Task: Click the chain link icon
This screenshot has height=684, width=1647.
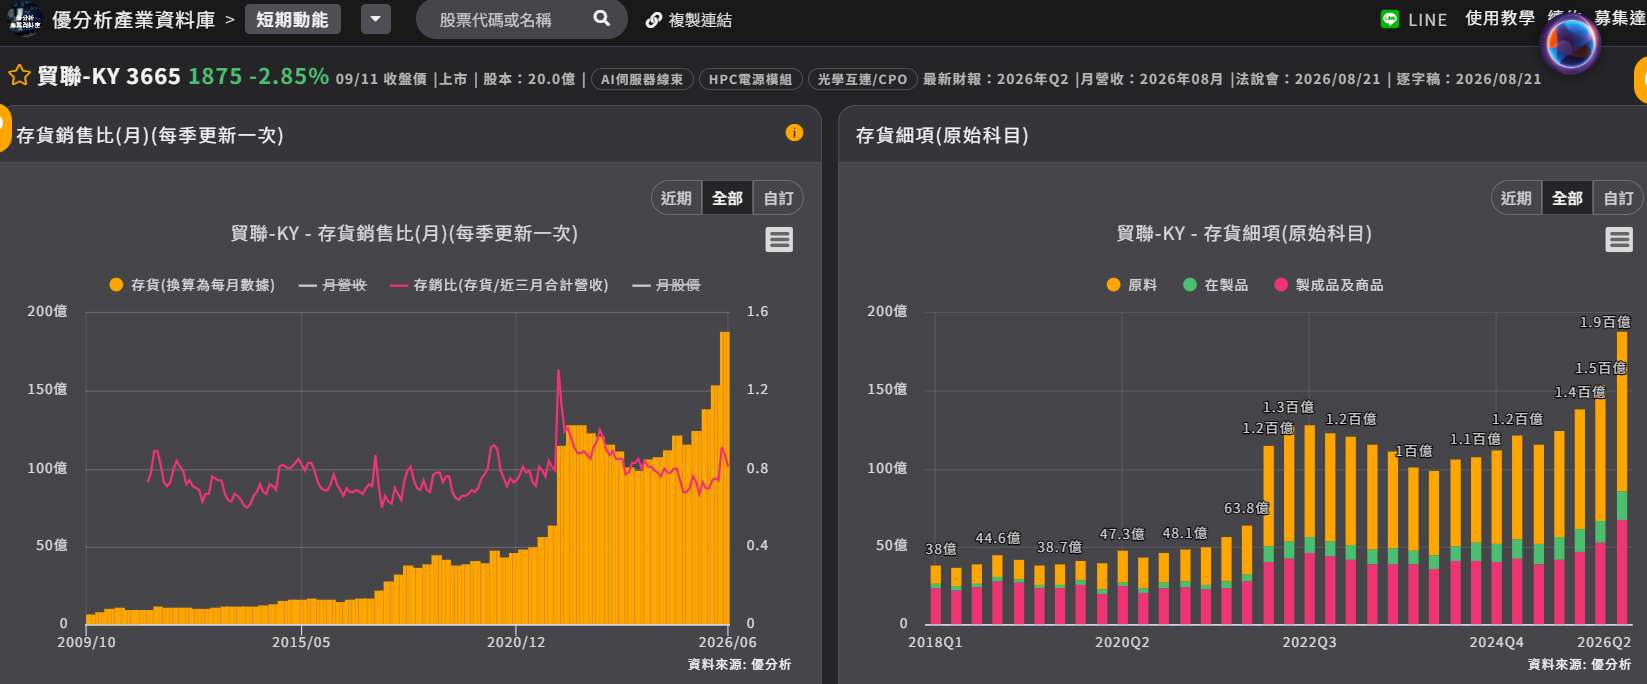Action: [x=654, y=20]
